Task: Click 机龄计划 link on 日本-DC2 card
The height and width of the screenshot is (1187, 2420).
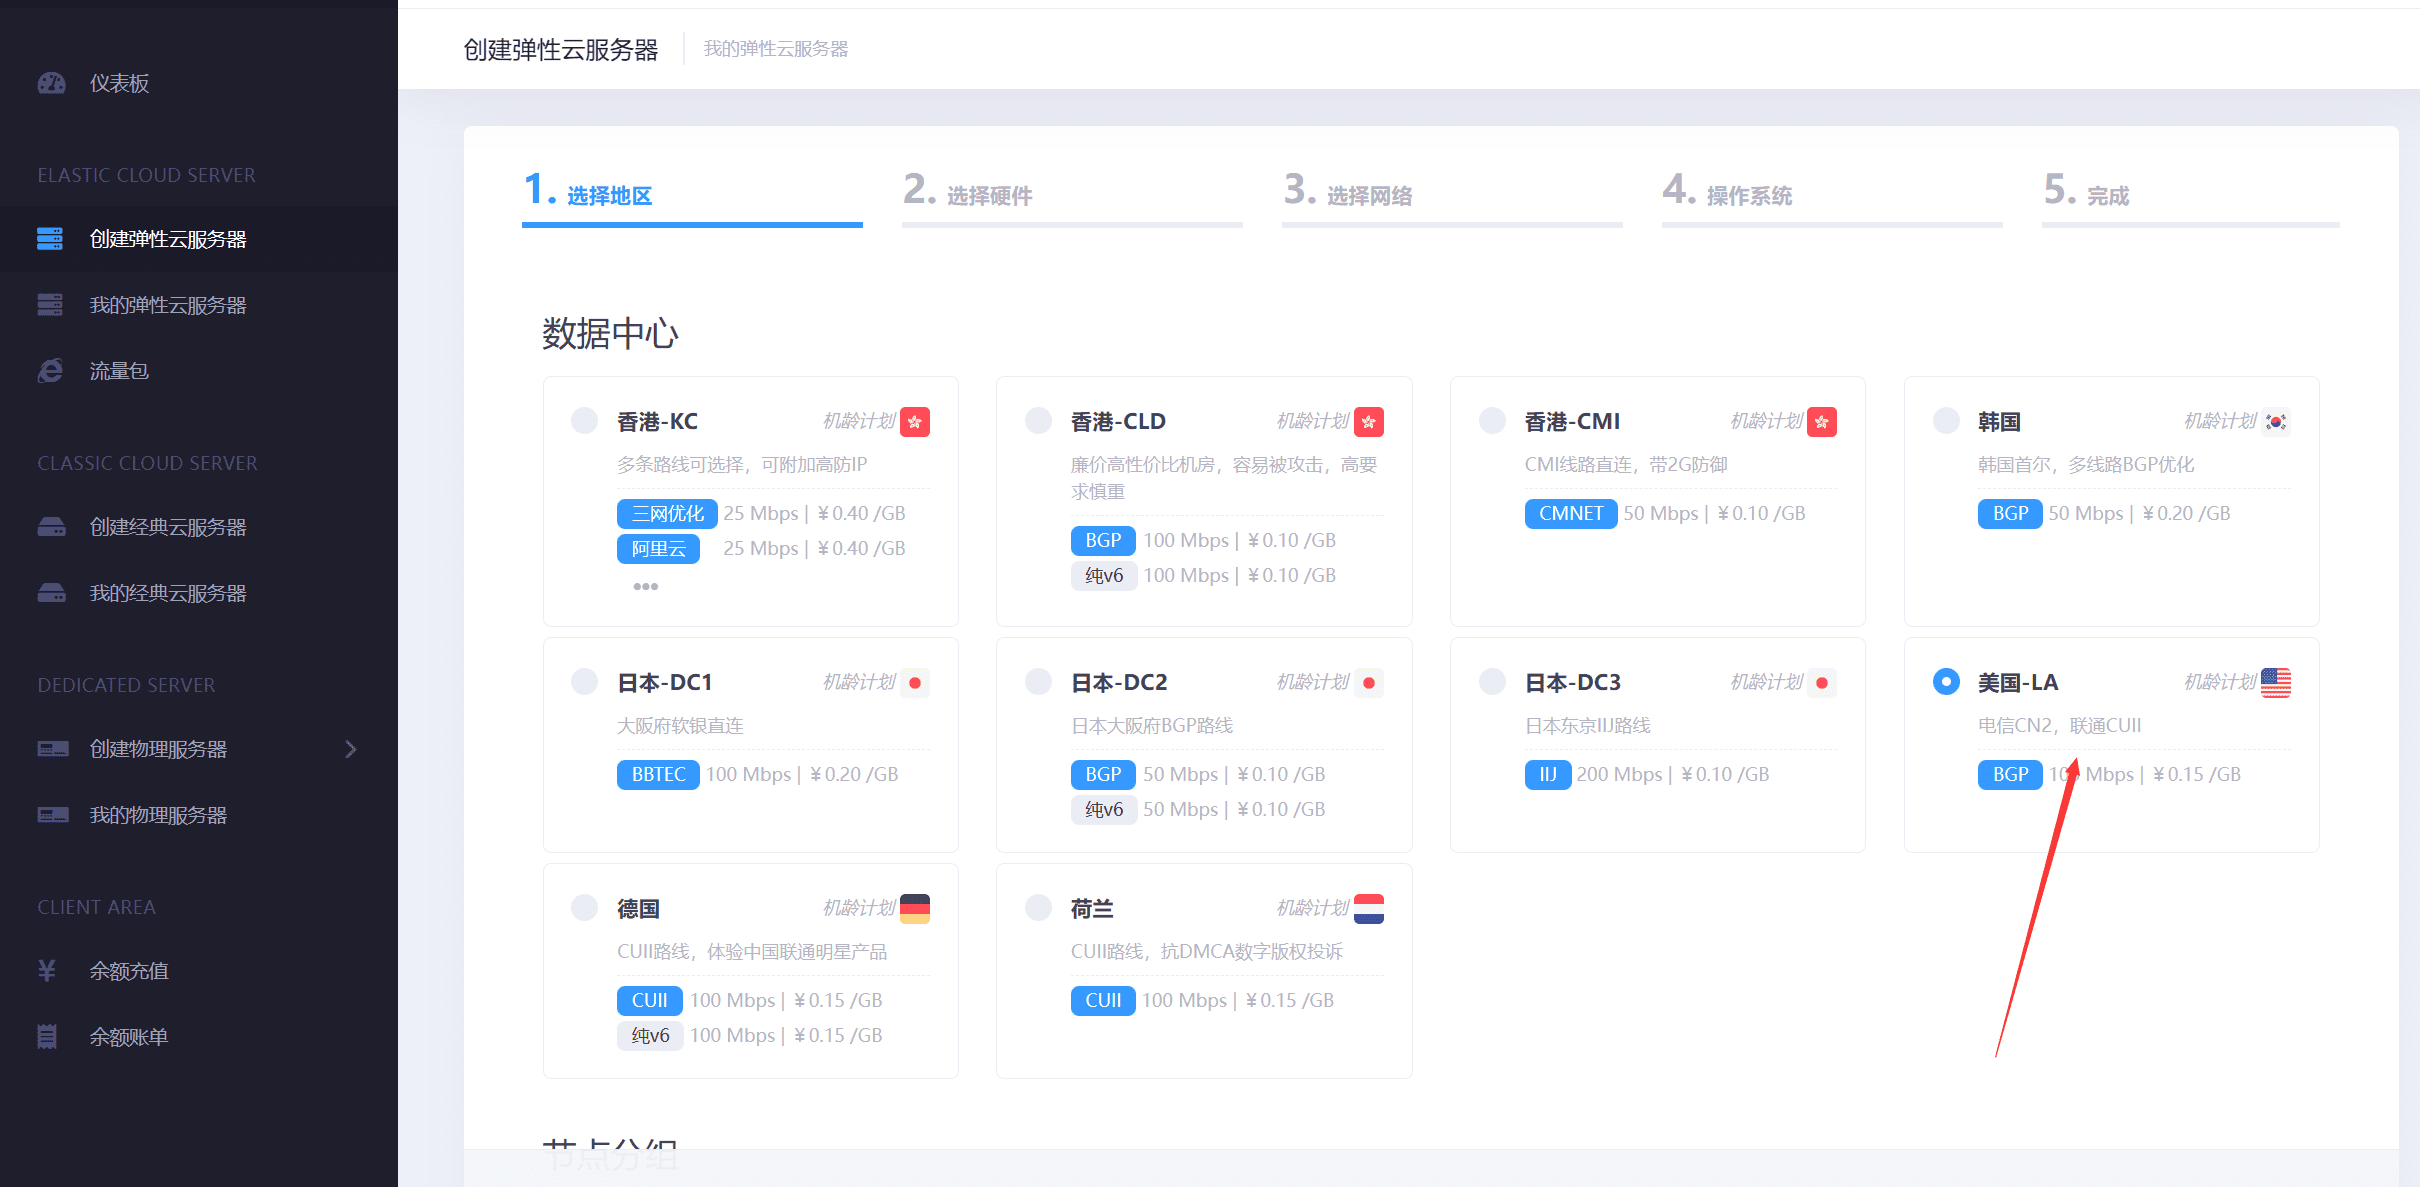Action: click(1313, 682)
